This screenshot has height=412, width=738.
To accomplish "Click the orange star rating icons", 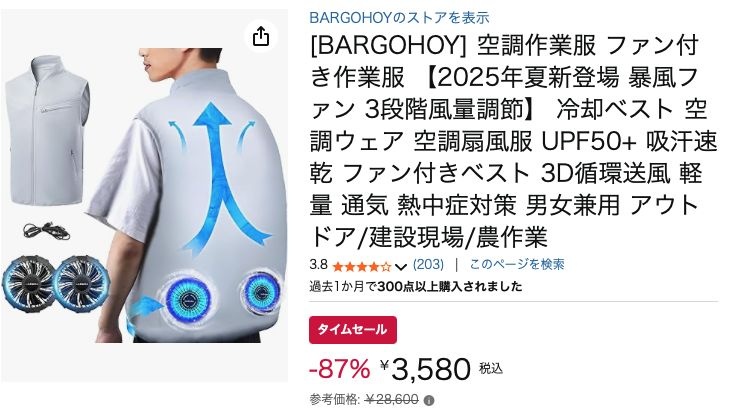I will click(x=361, y=267).
